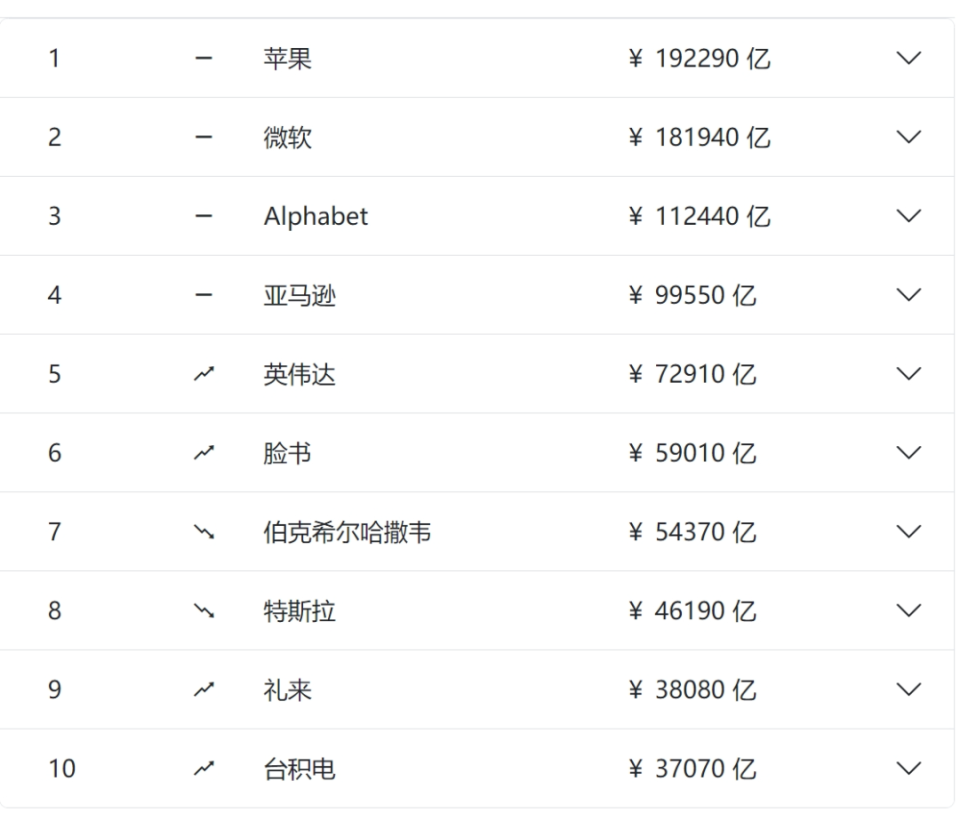This screenshot has height=821, width=960.
Task: Click the upward trend icon for 英伟达
Action: pos(204,373)
